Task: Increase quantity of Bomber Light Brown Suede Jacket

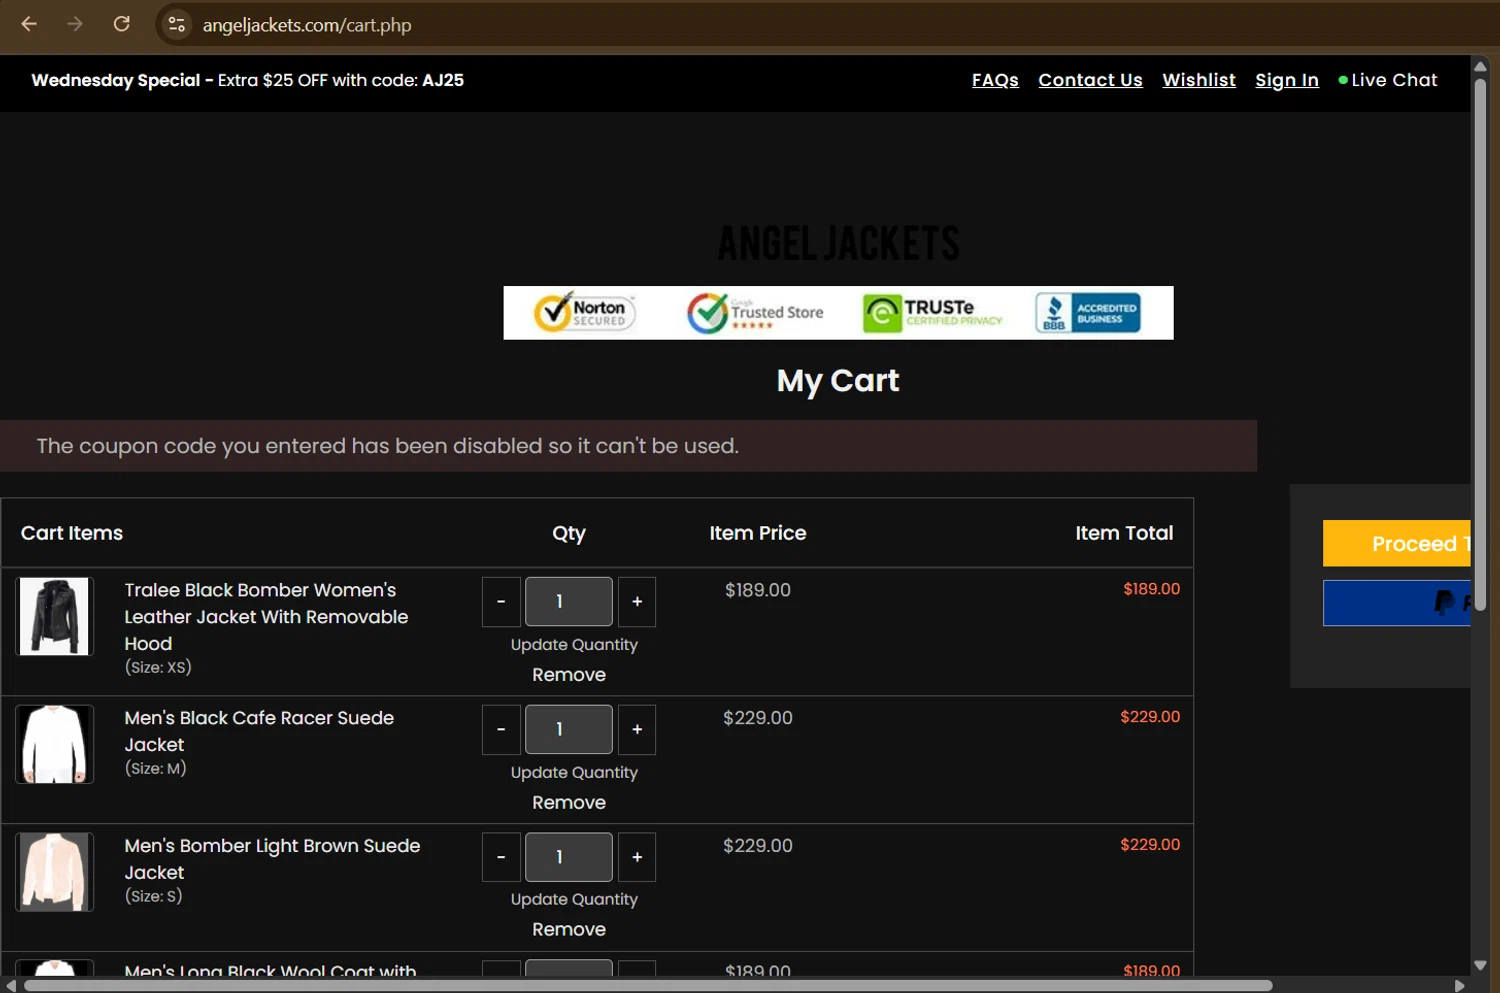Action: pos(637,857)
